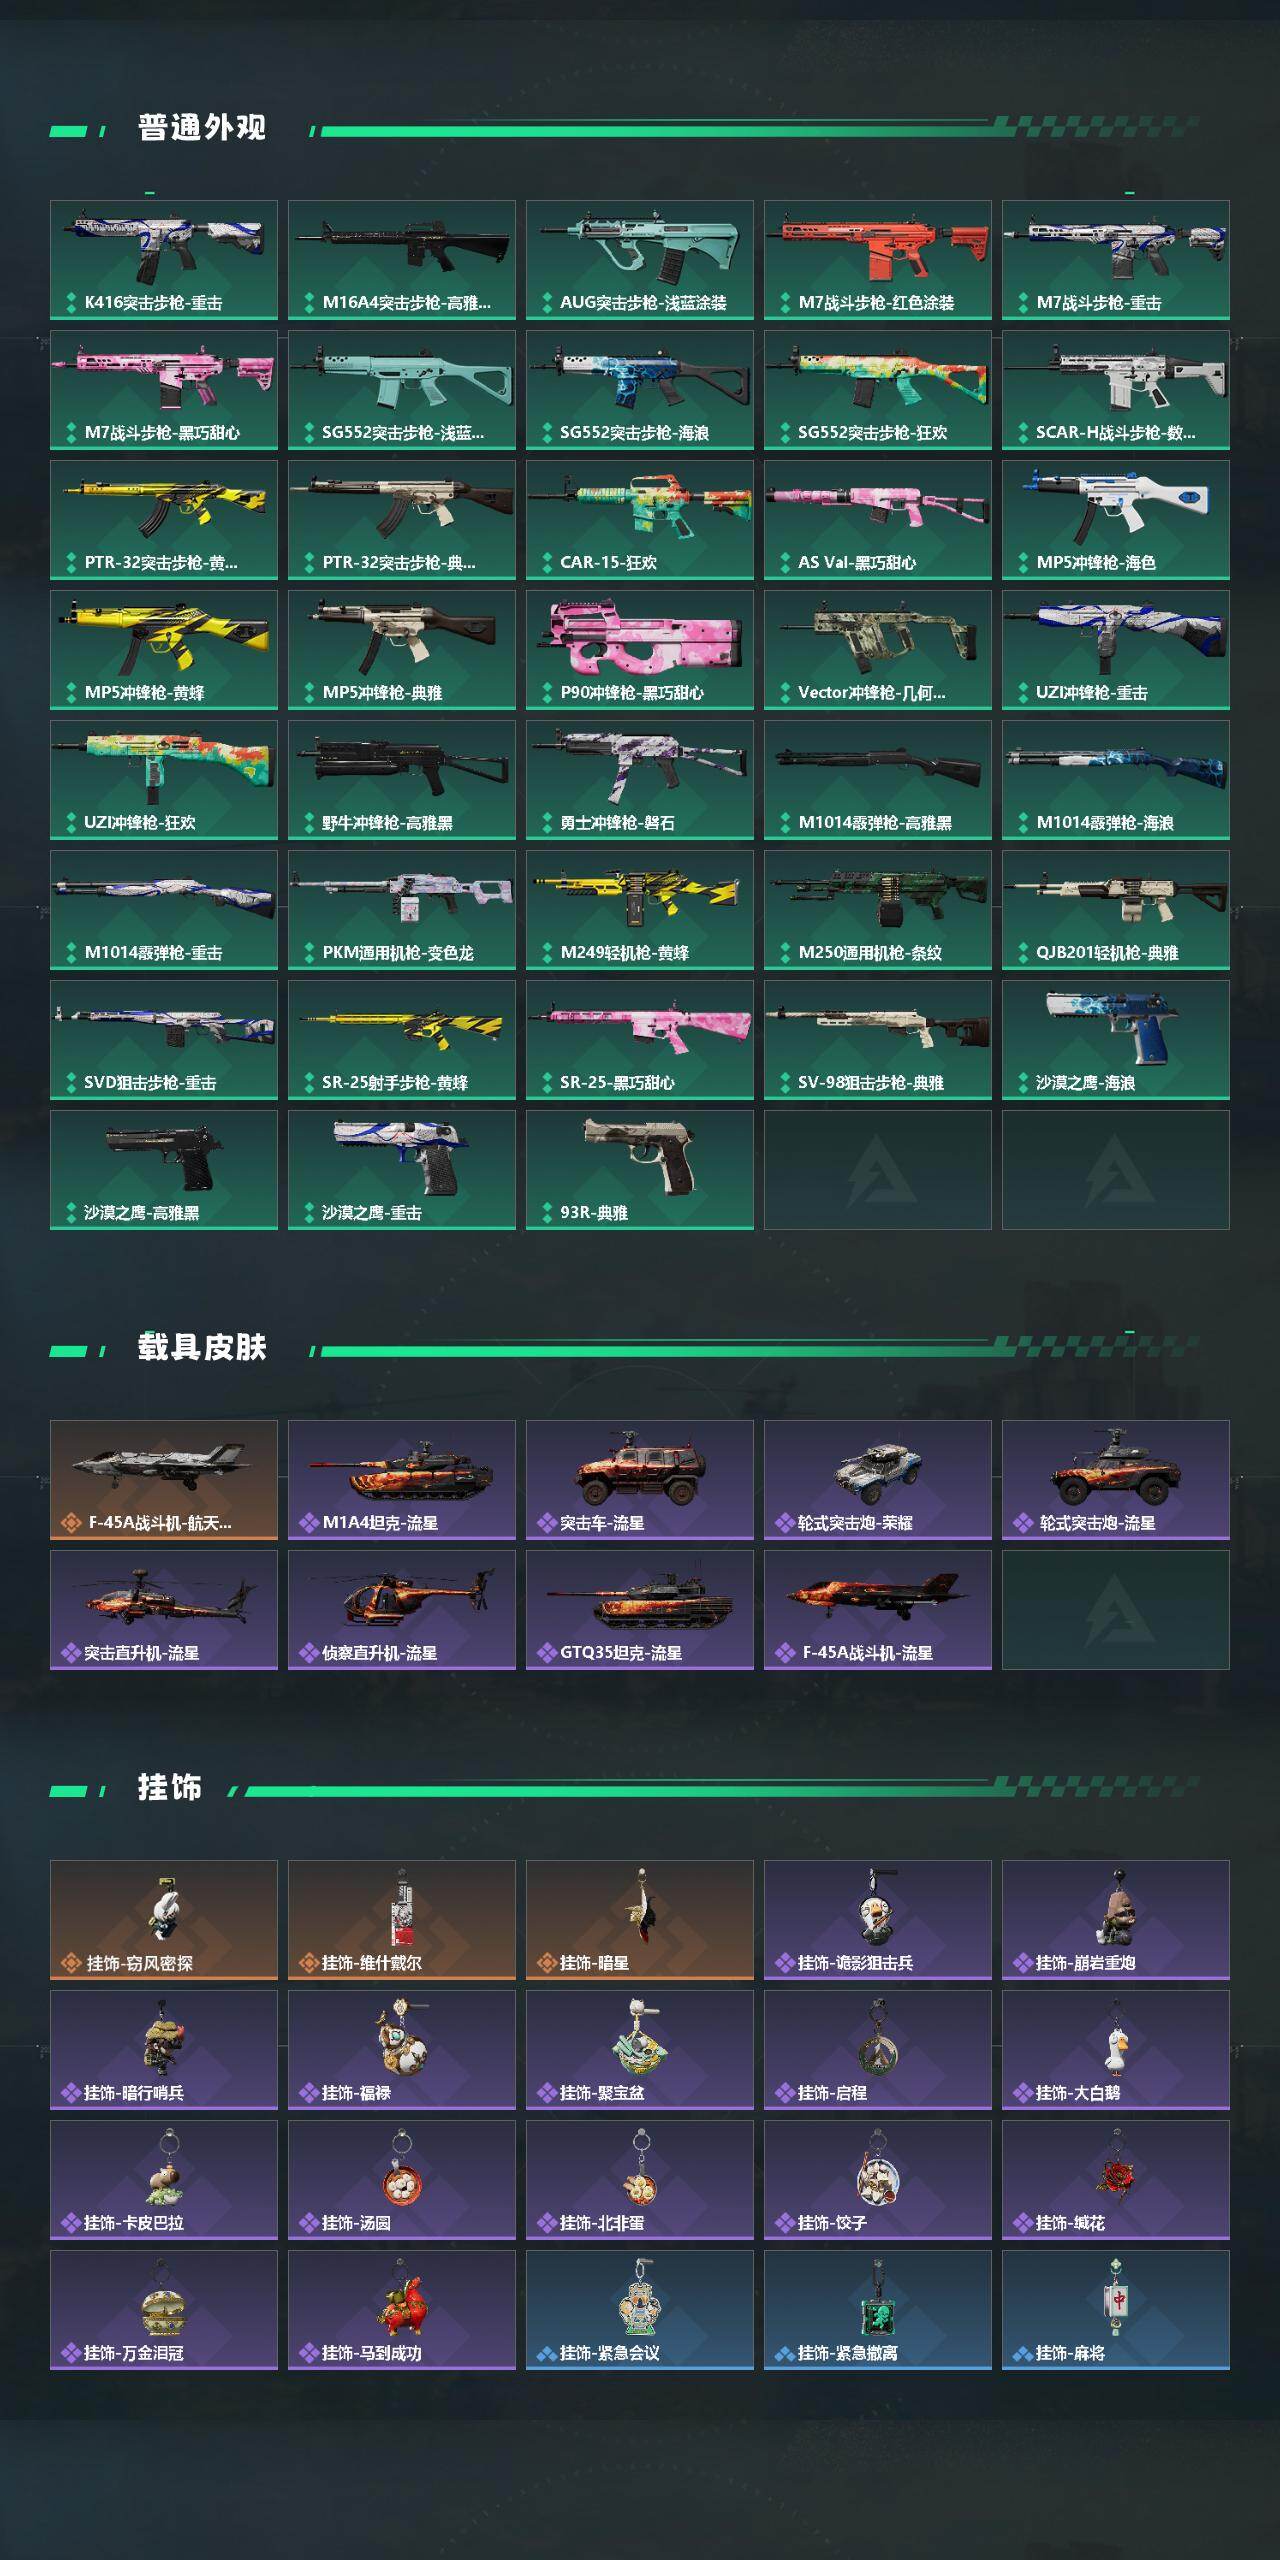Choose the 沙漠之鹰-海浪 pistol skin
Image resolution: width=1280 pixels, height=2560 pixels.
click(x=1116, y=1040)
